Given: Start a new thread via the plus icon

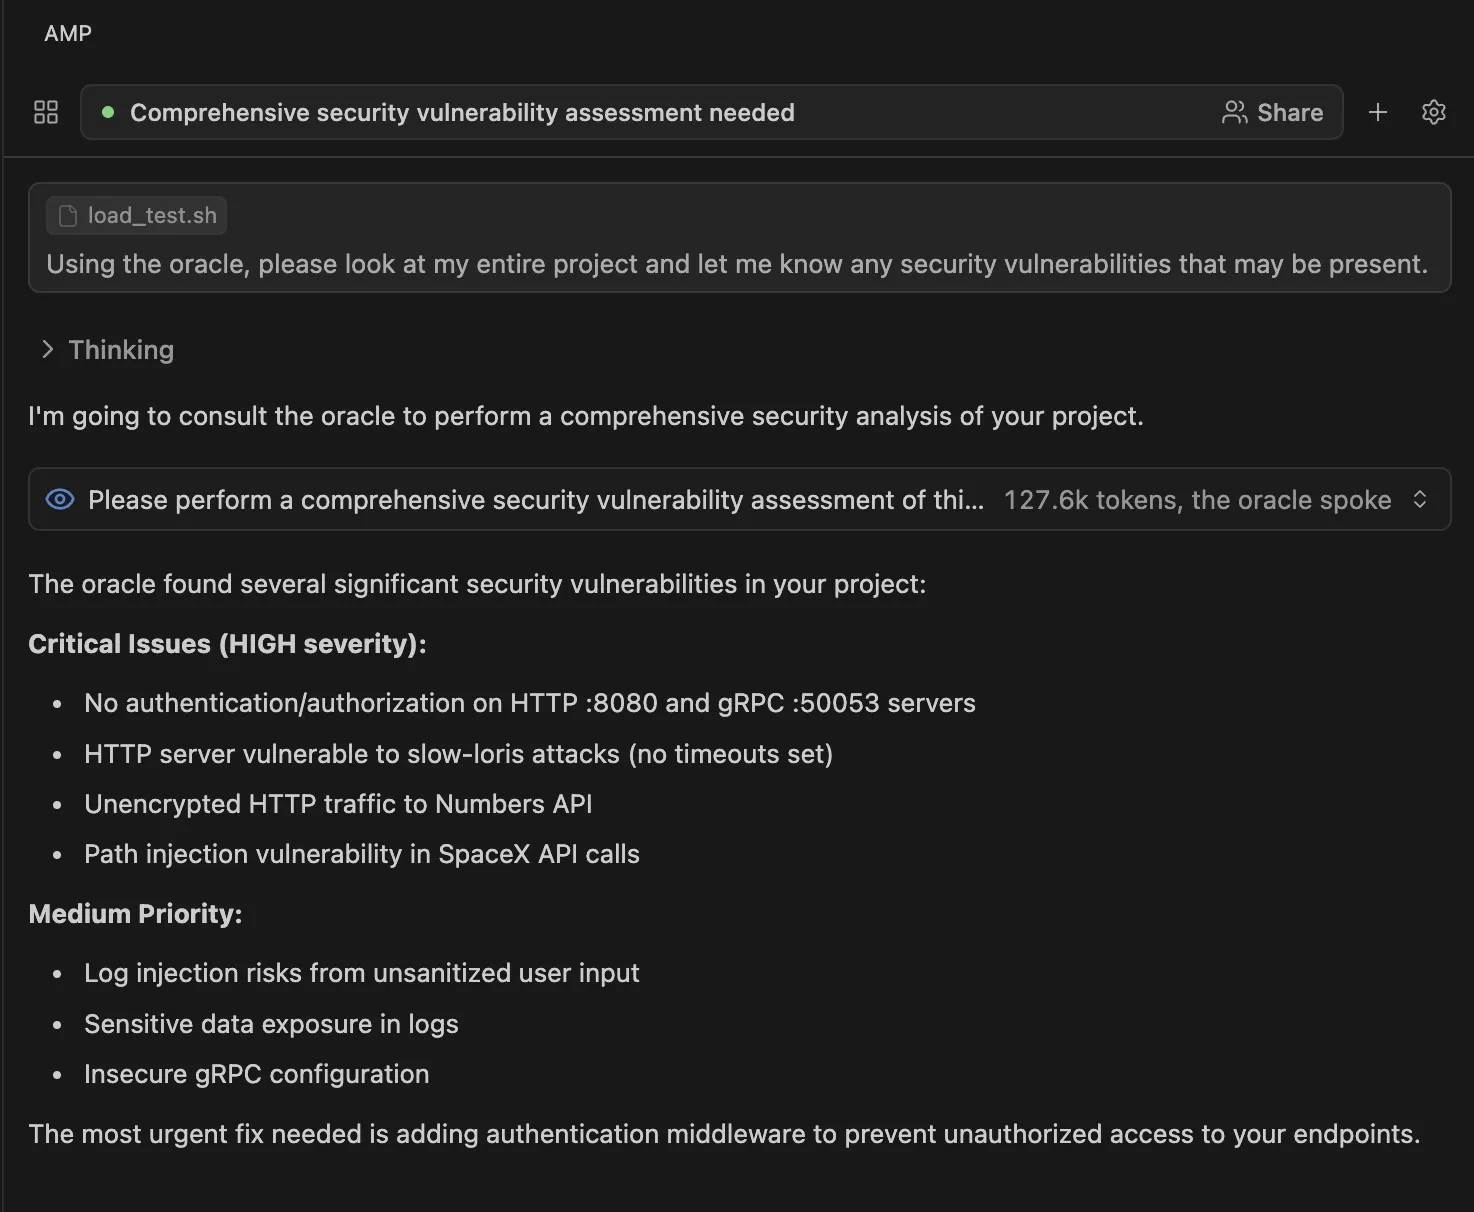Looking at the screenshot, I should pyautogui.click(x=1377, y=112).
